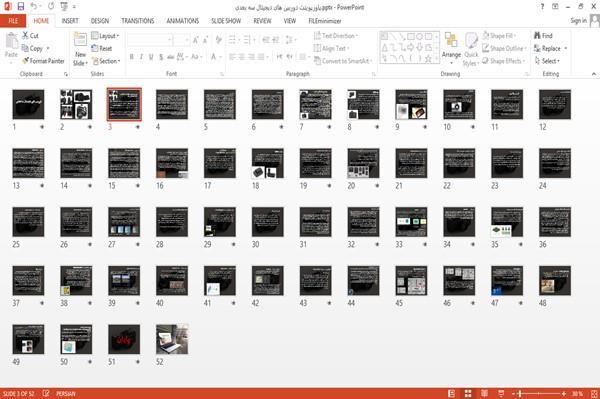
Task: Toggle Bold formatting button
Action: (132, 57)
